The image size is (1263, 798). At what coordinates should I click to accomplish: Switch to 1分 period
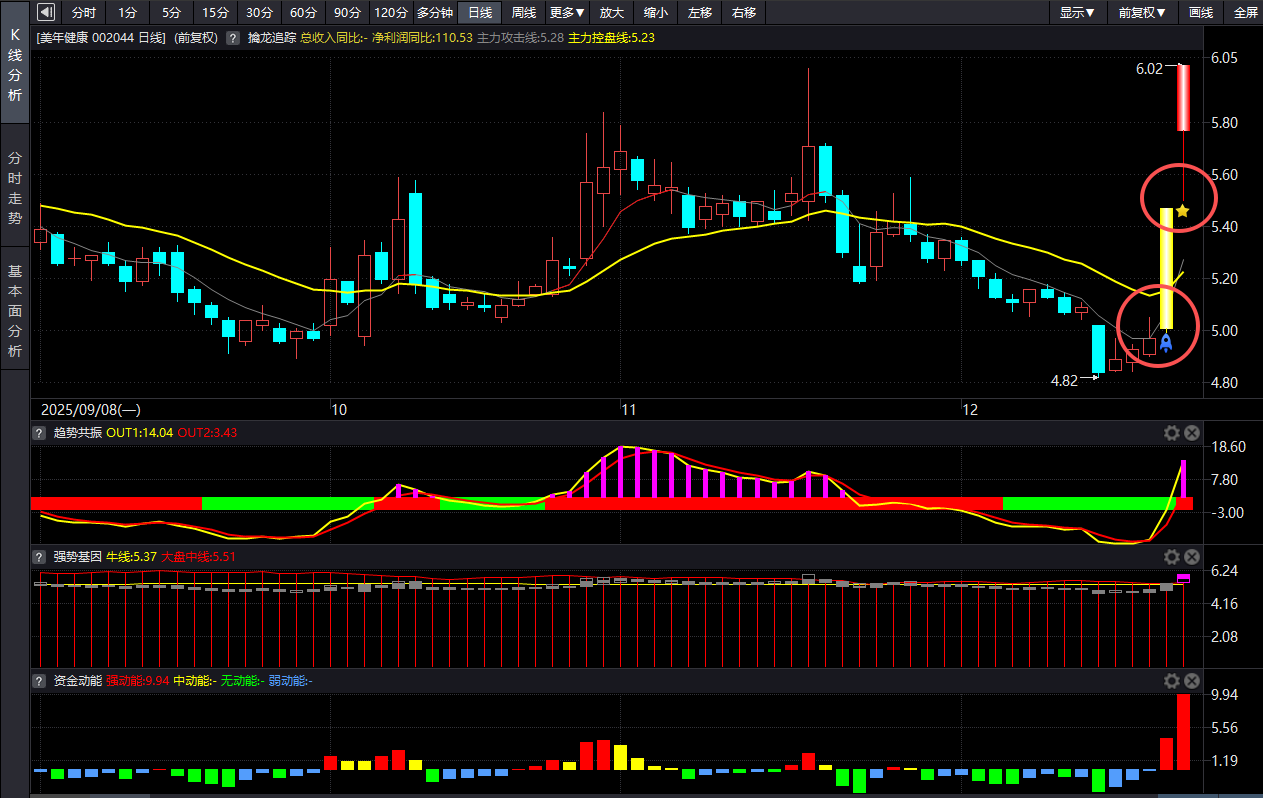tap(128, 12)
